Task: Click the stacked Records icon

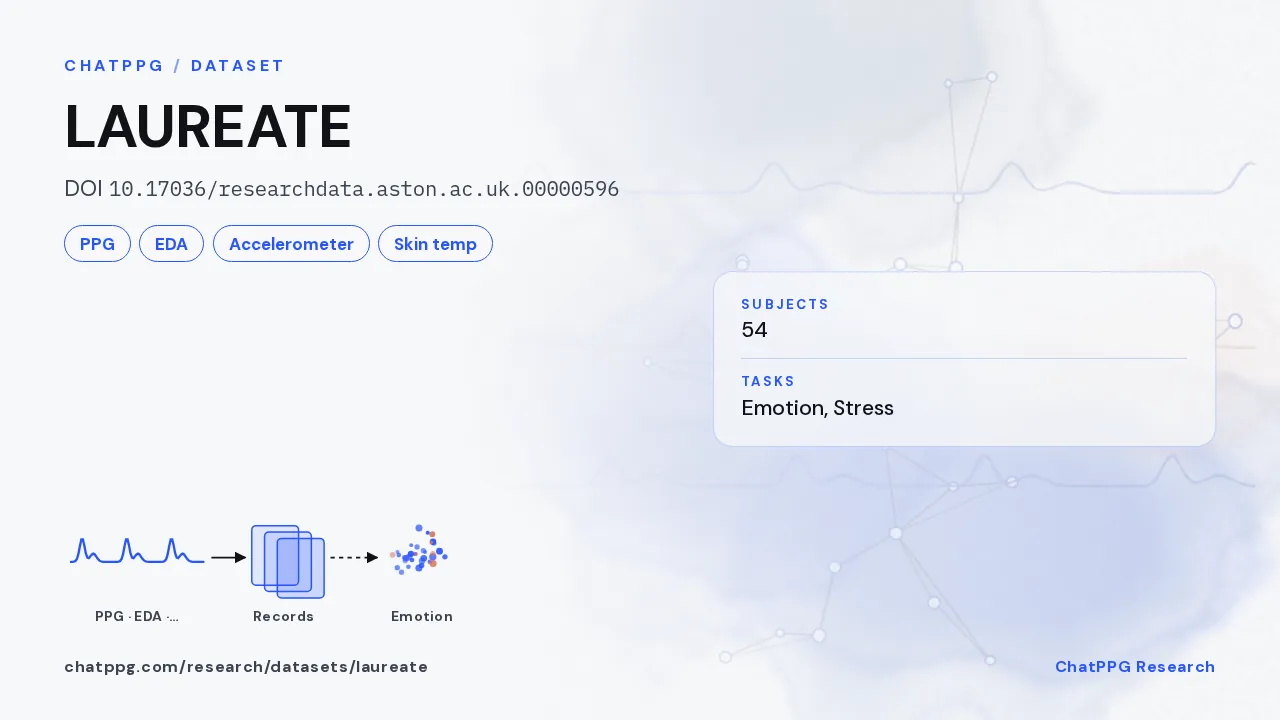Action: [288, 562]
